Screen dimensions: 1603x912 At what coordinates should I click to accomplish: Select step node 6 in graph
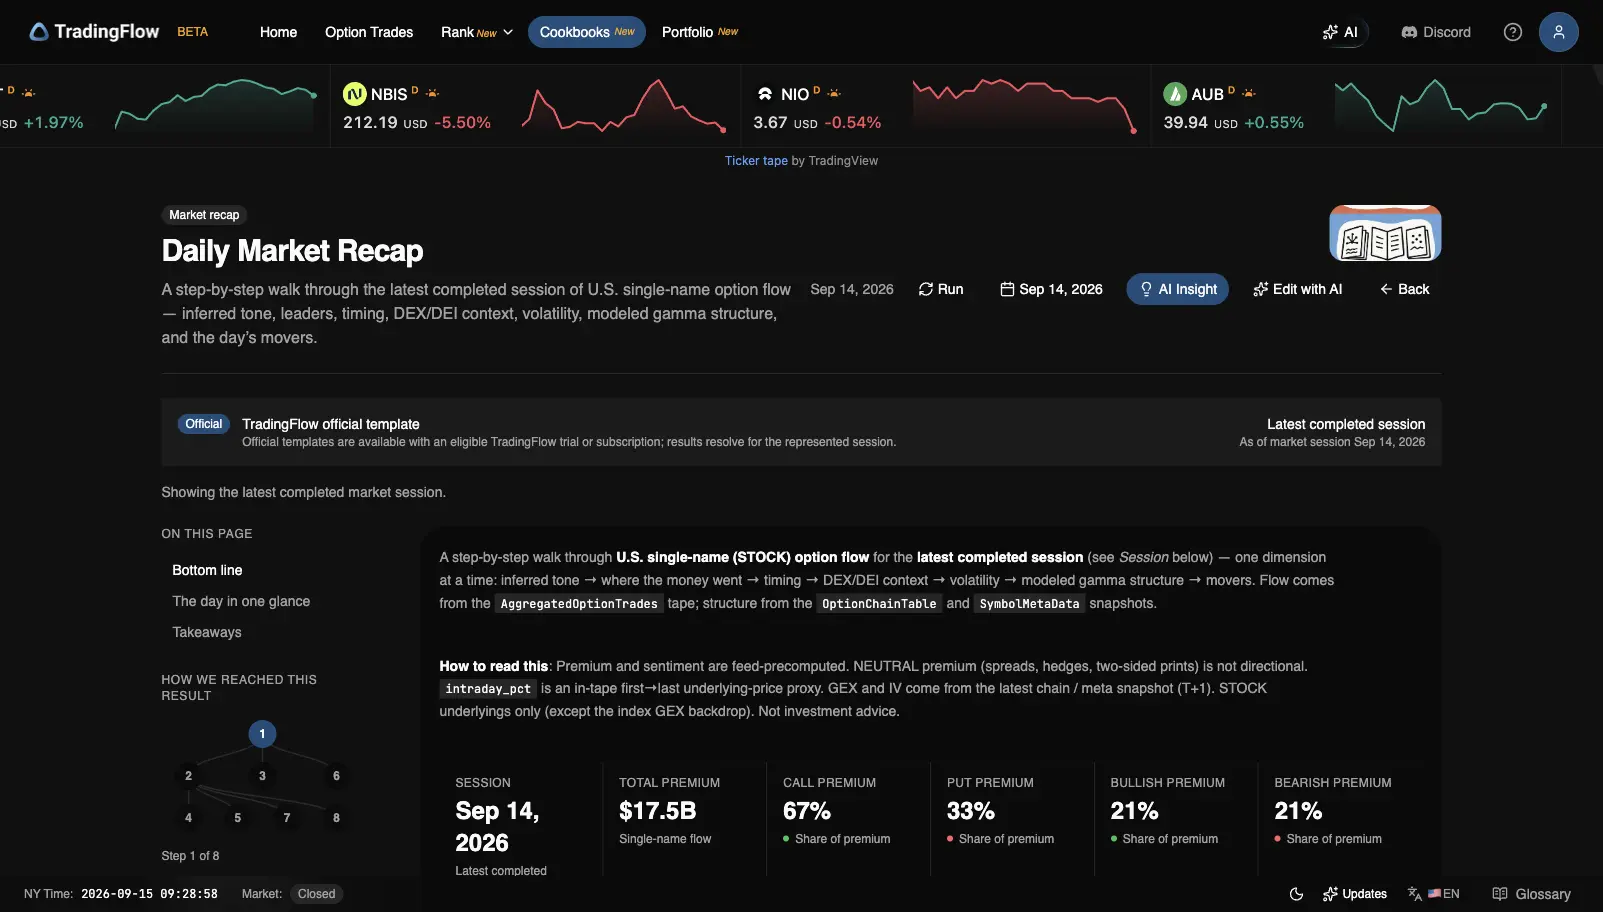(336, 776)
